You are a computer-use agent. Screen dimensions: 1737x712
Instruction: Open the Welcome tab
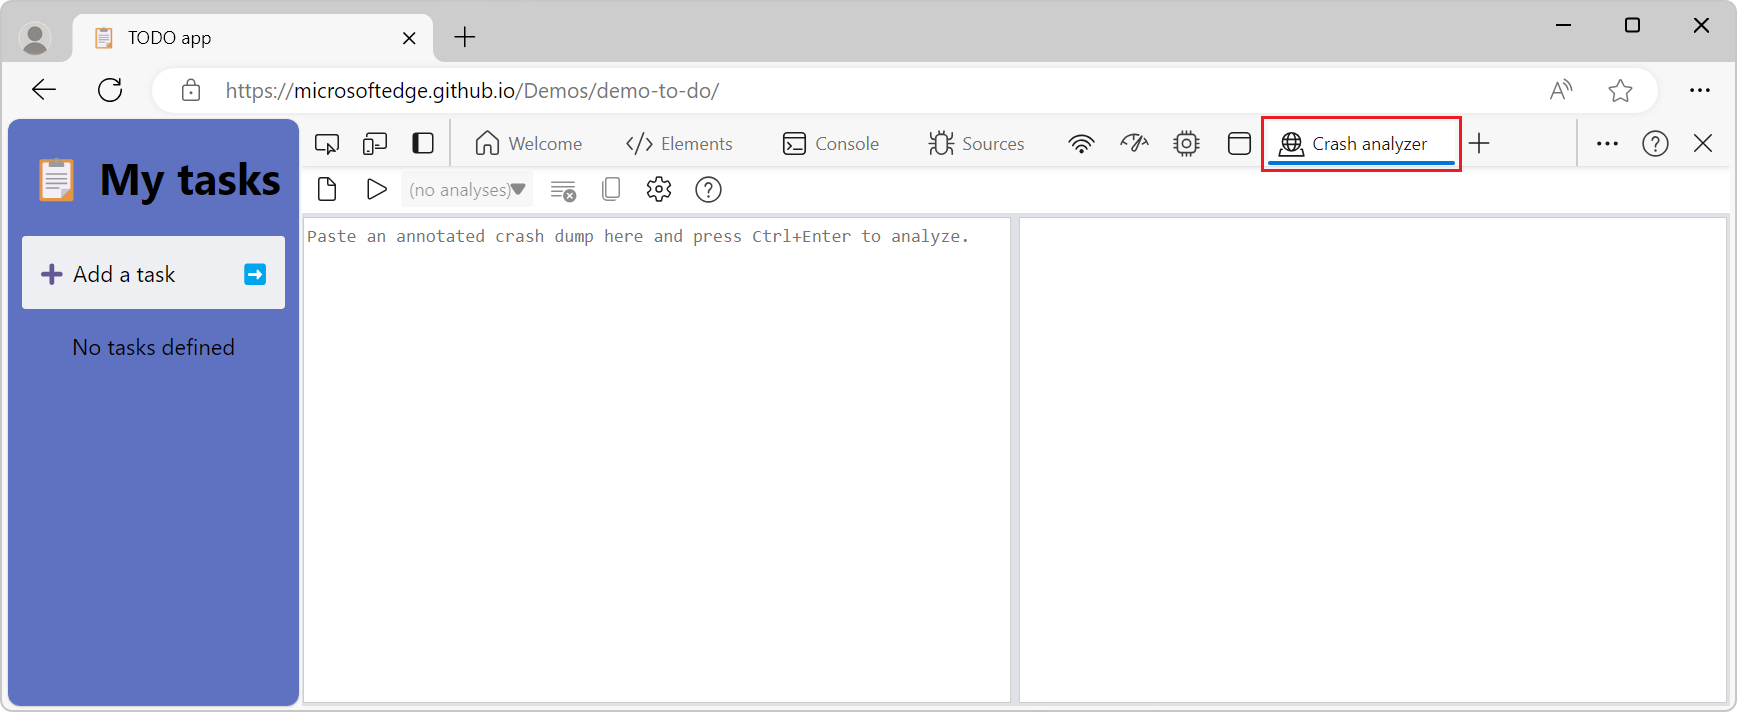click(529, 144)
